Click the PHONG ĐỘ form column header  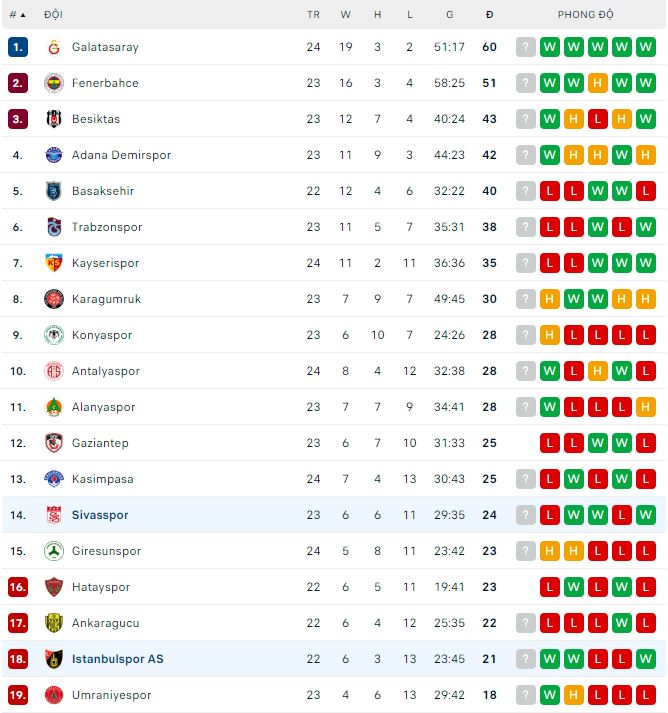point(586,15)
